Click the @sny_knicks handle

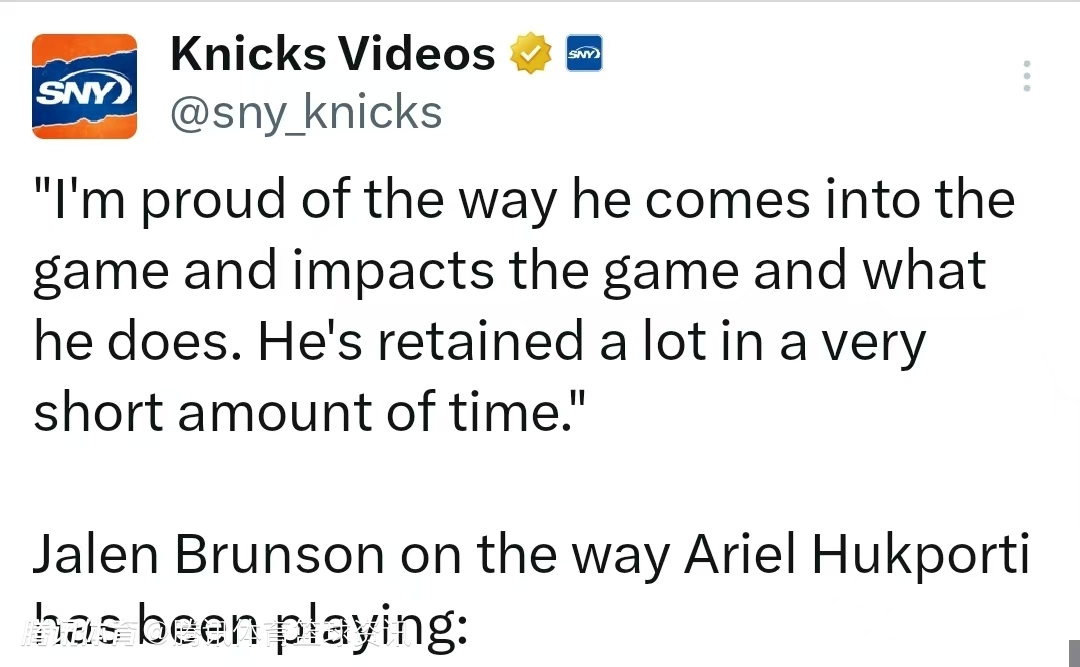(306, 113)
